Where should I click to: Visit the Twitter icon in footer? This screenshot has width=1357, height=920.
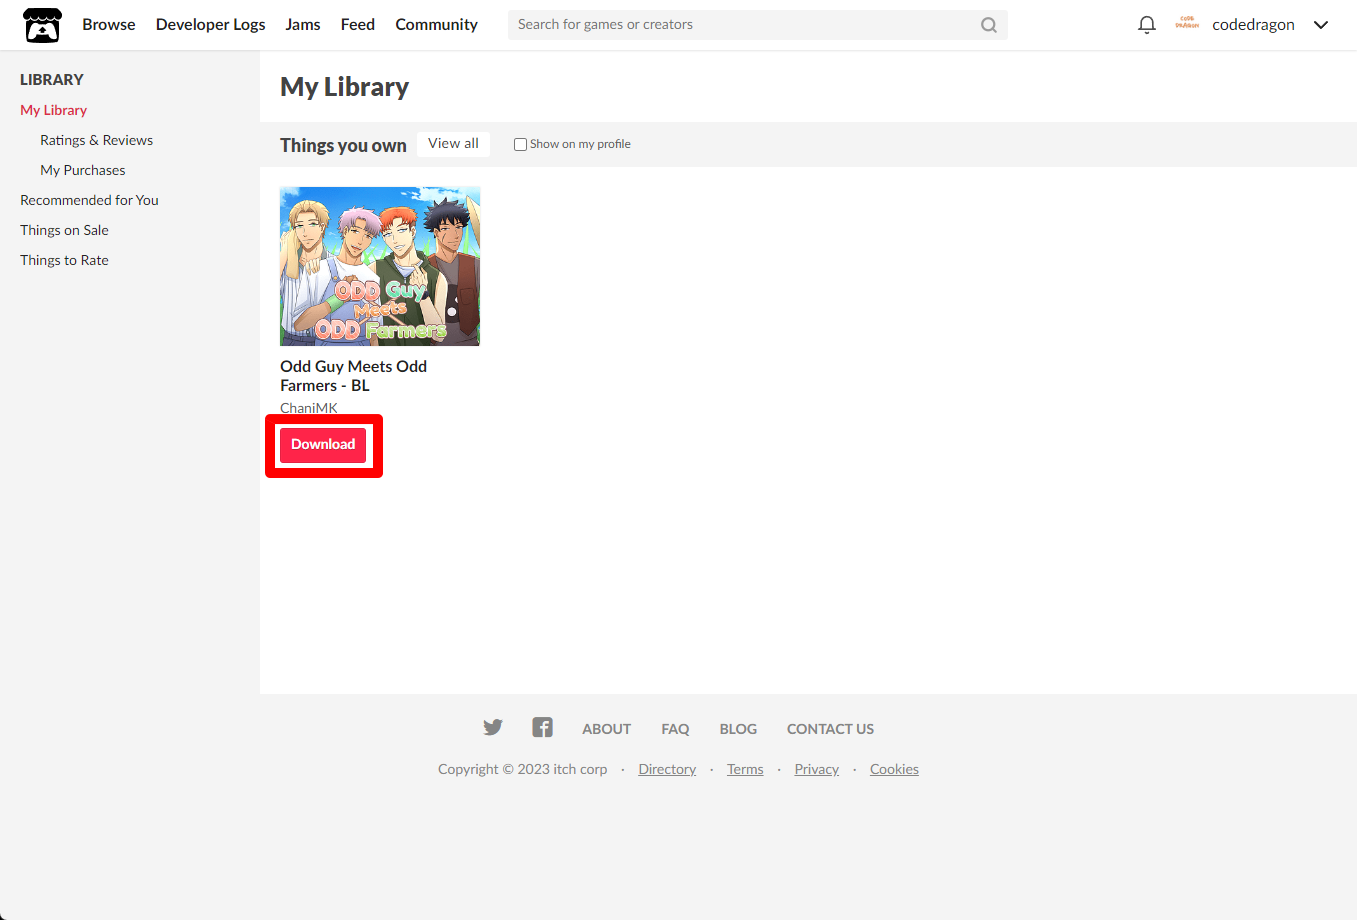(x=493, y=727)
